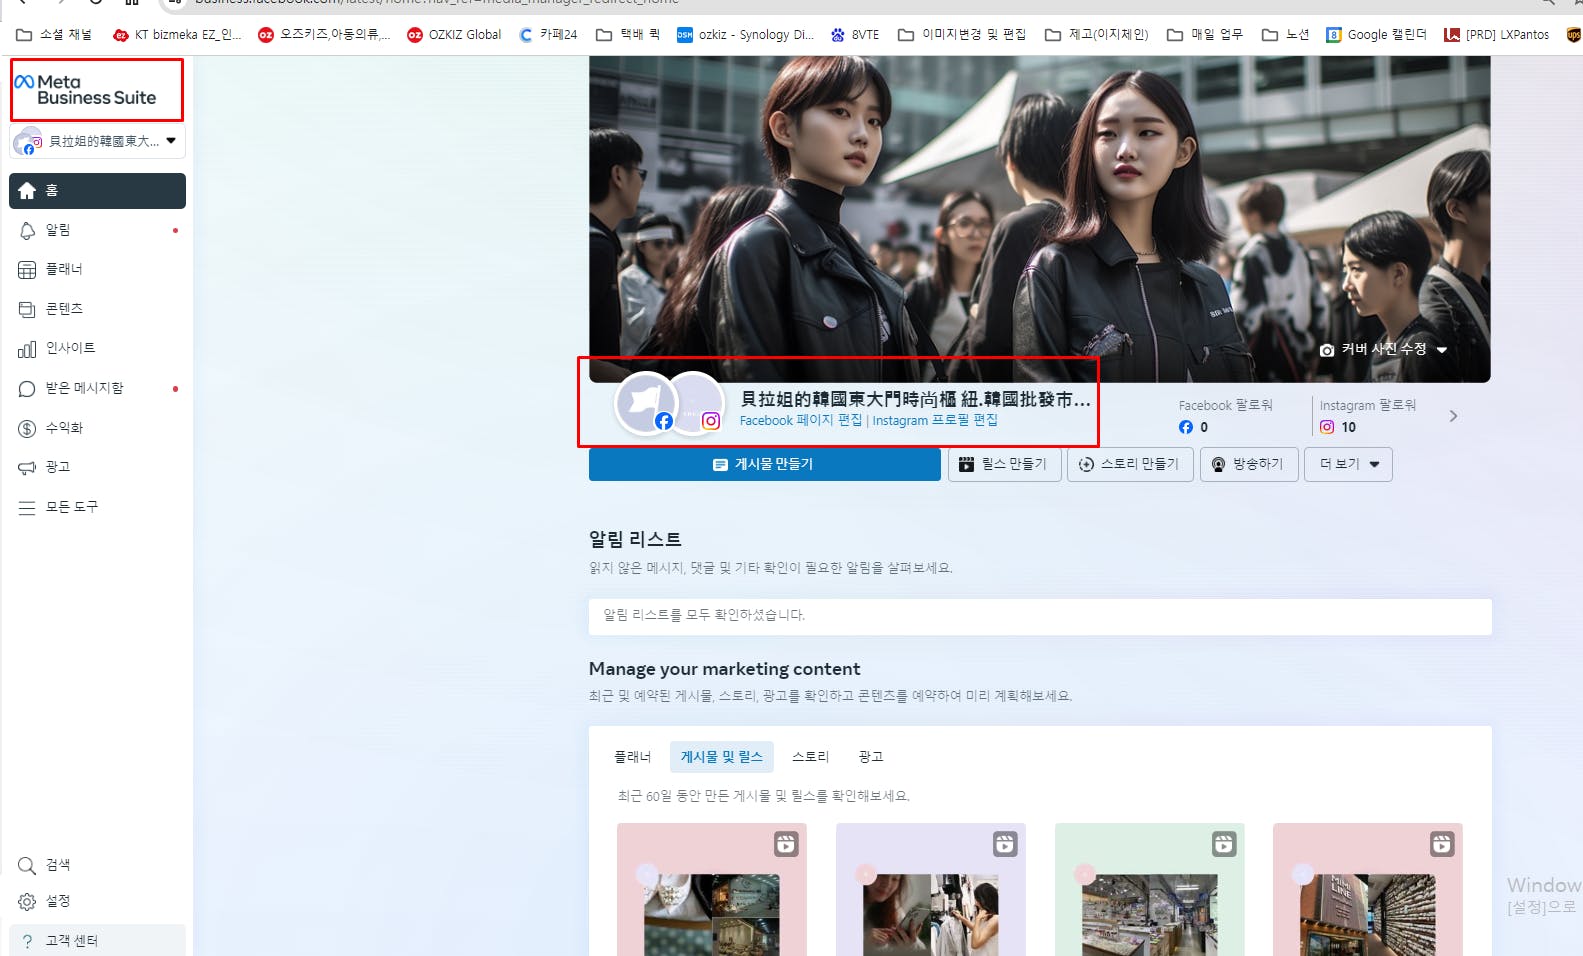Screen dimensions: 1583x956
Task: Click the 알림 리스트 heading
Action: pos(635,539)
